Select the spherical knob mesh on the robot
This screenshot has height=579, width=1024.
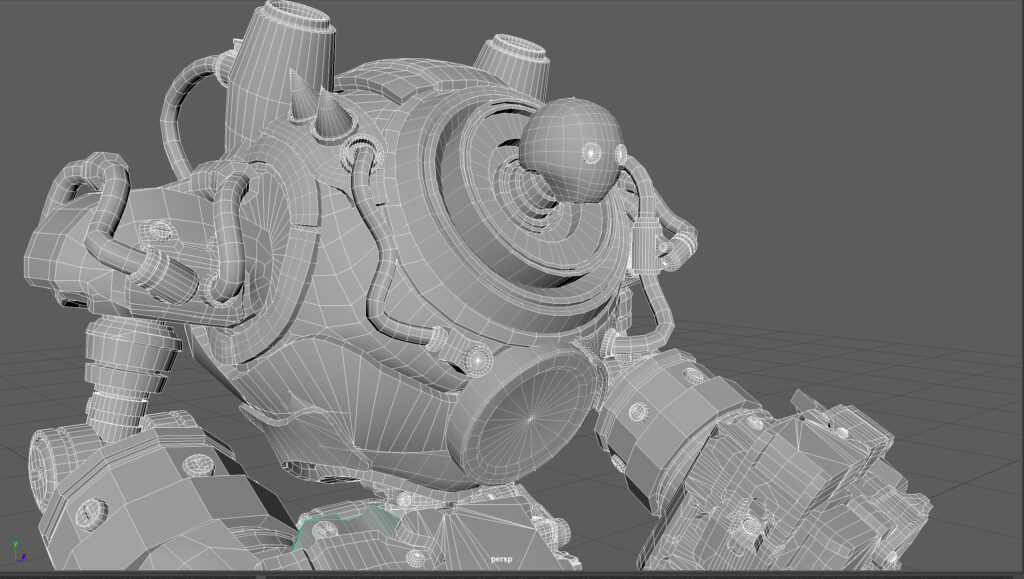(571, 150)
